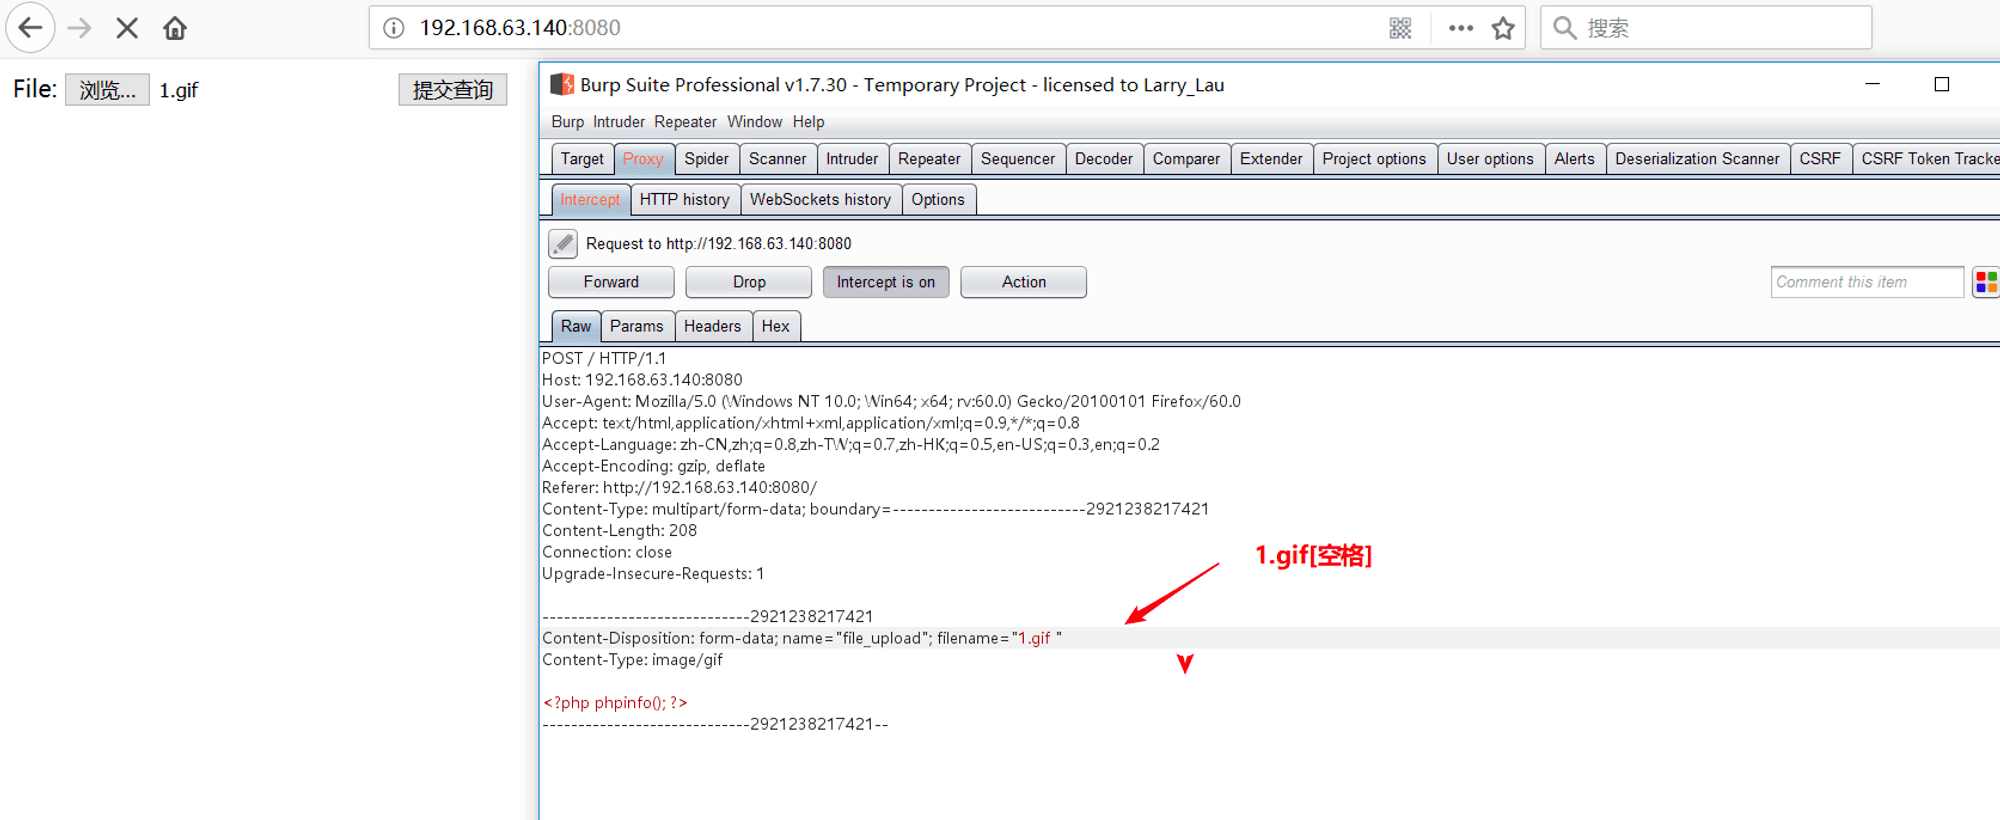The height and width of the screenshot is (820, 2000).
Task: Switch to the Params view tab
Action: point(636,326)
